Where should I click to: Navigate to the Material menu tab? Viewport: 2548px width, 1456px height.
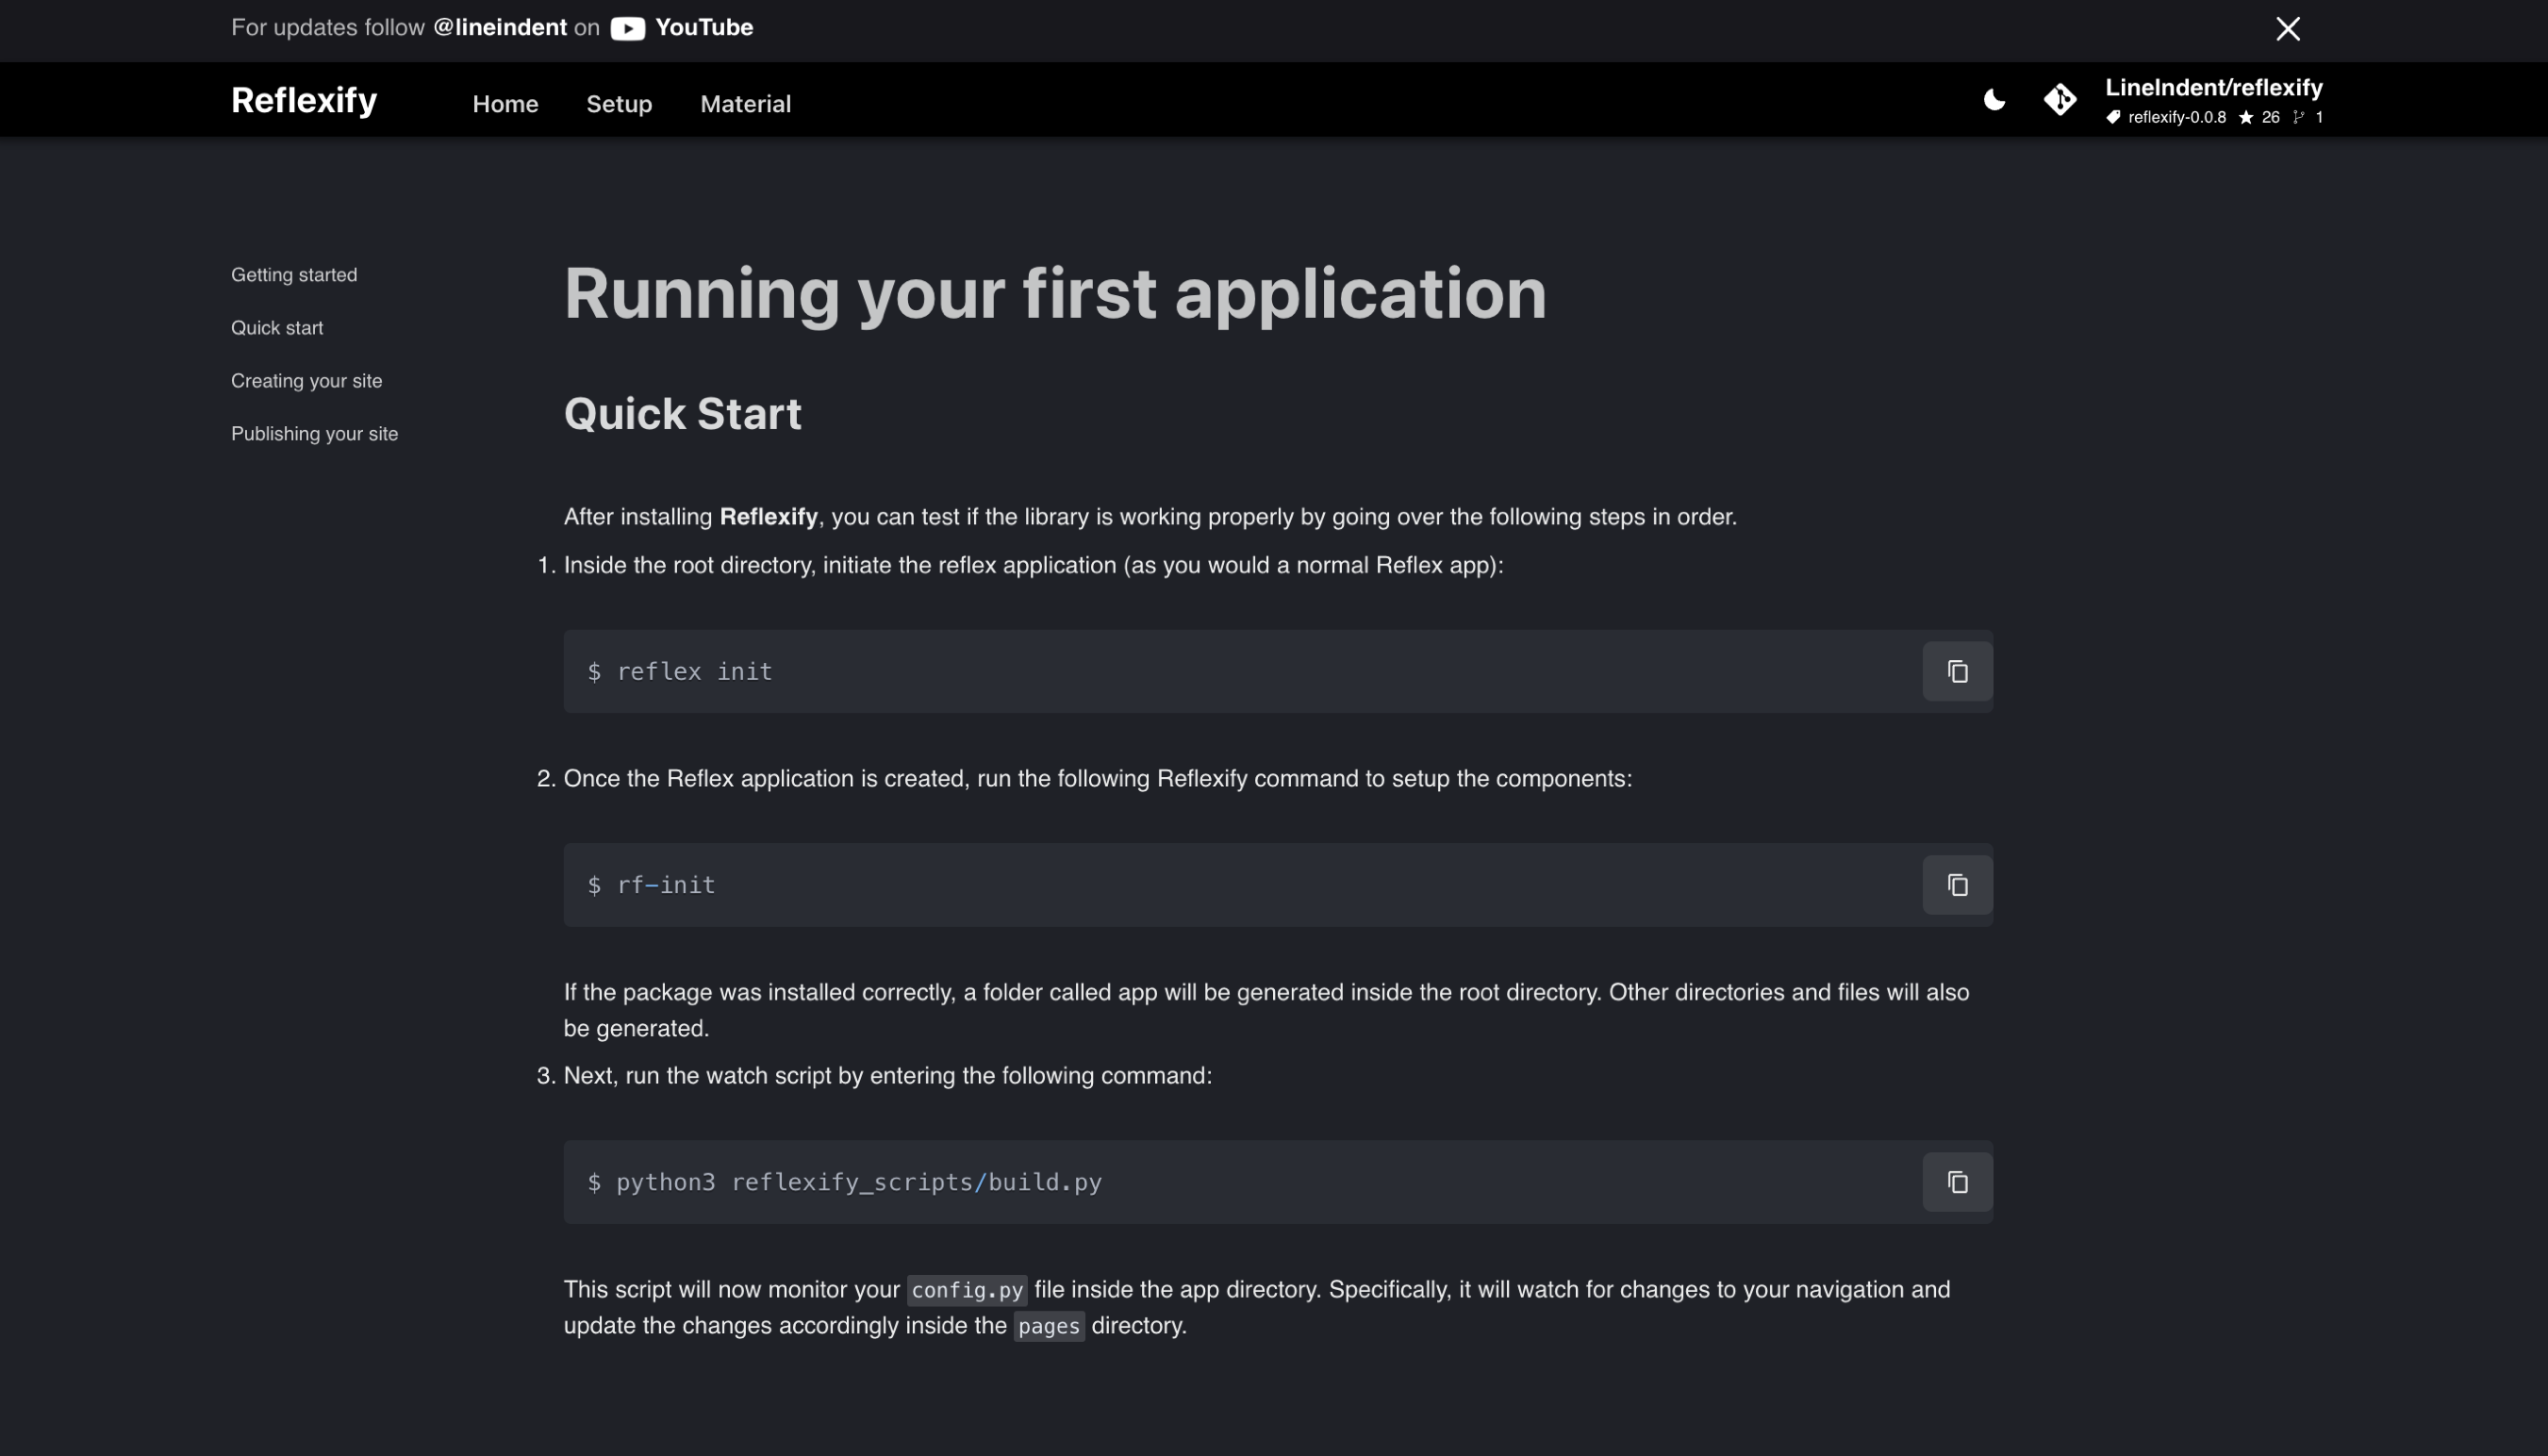[x=746, y=103]
